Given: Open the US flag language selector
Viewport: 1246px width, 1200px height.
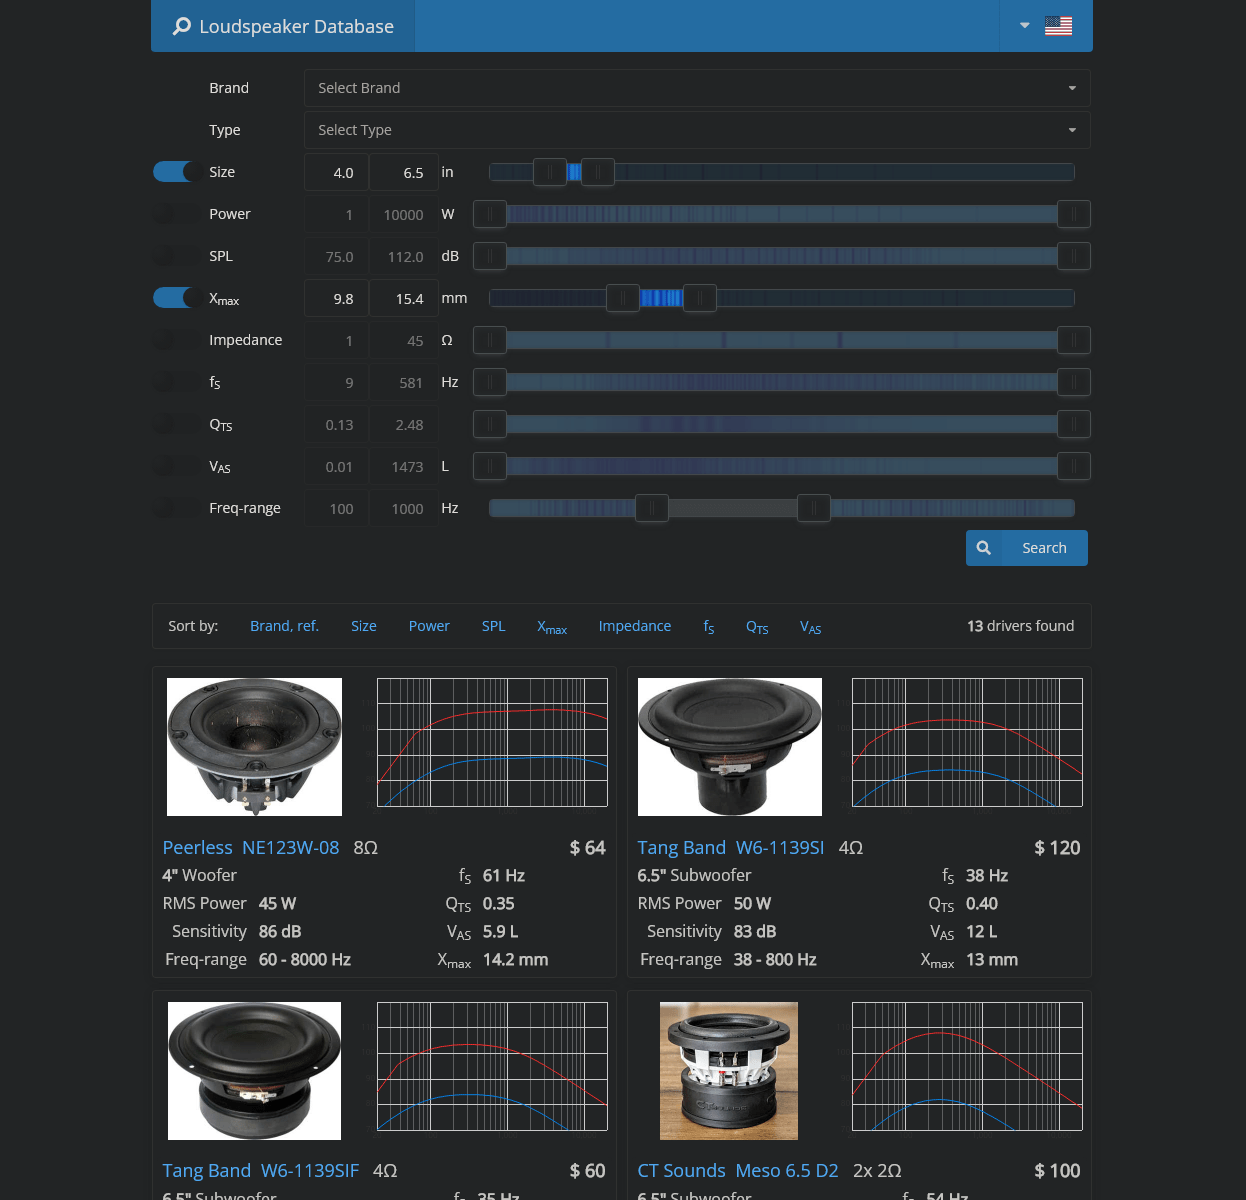Looking at the screenshot, I should click(x=1058, y=26).
